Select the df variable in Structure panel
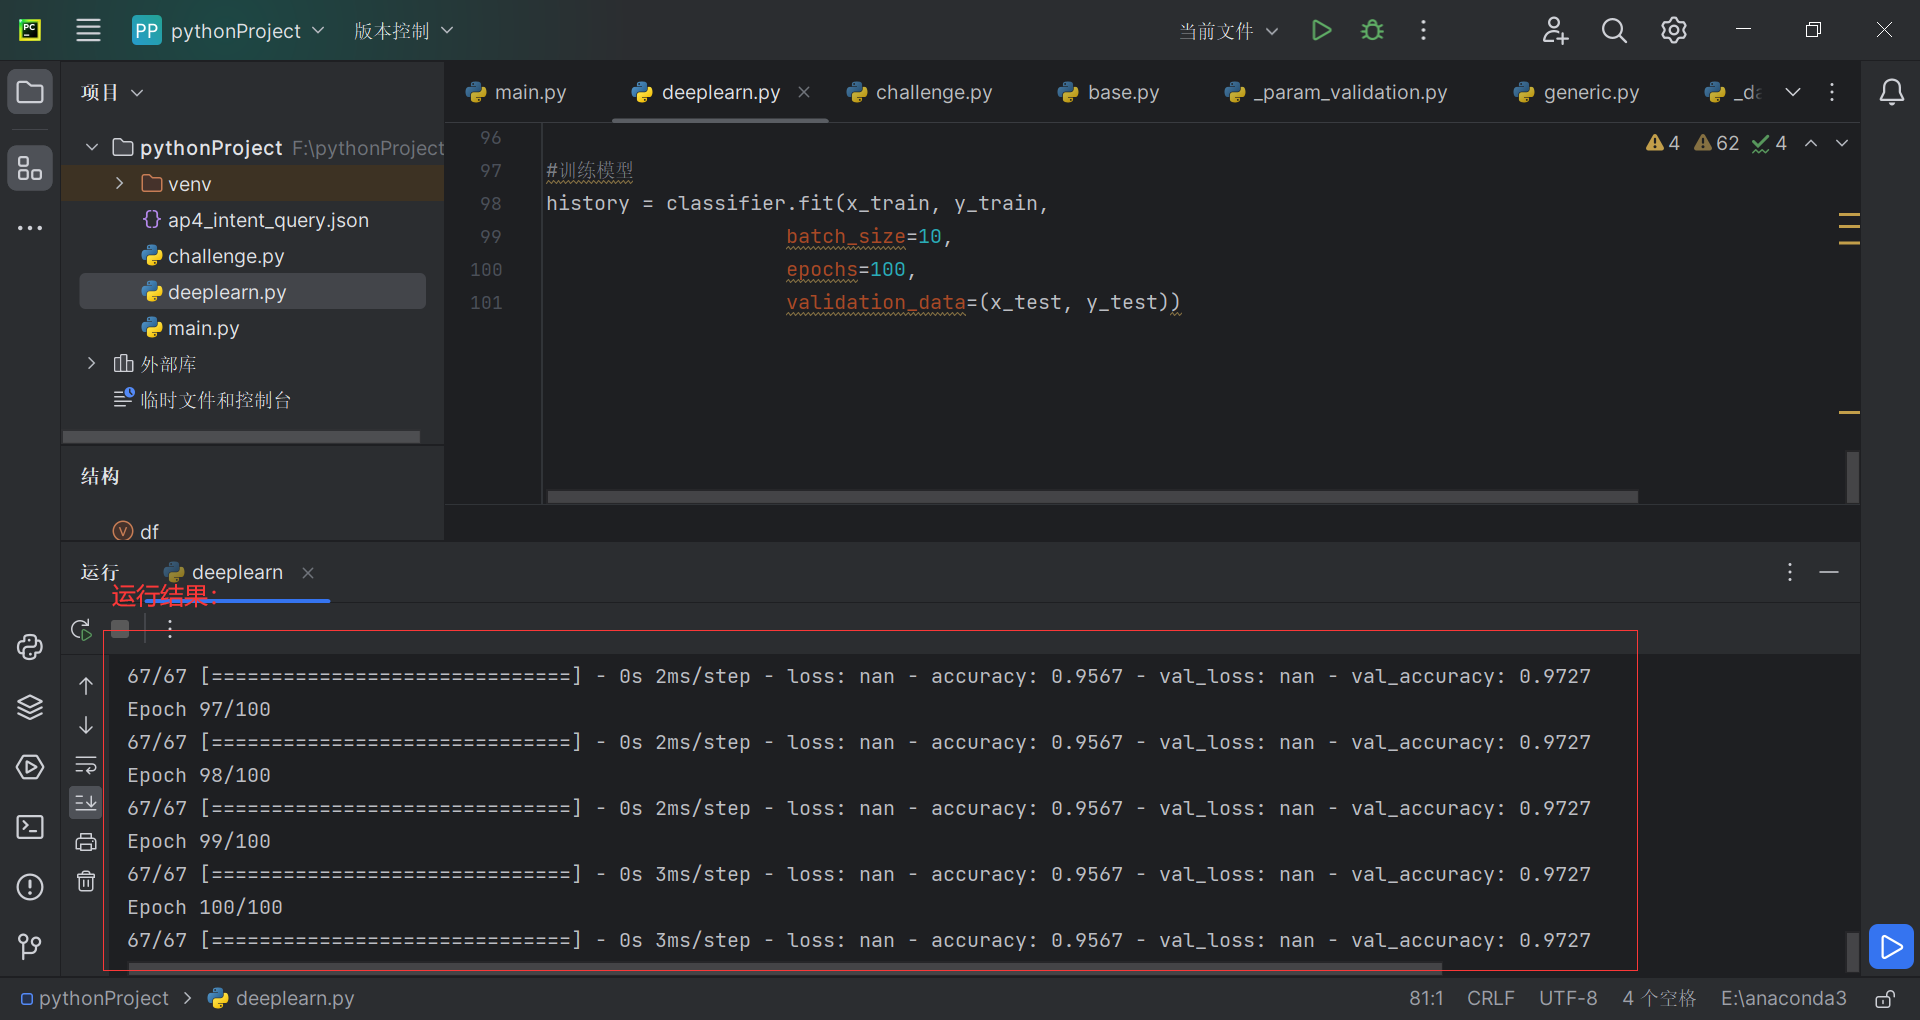The image size is (1920, 1020). point(136,531)
